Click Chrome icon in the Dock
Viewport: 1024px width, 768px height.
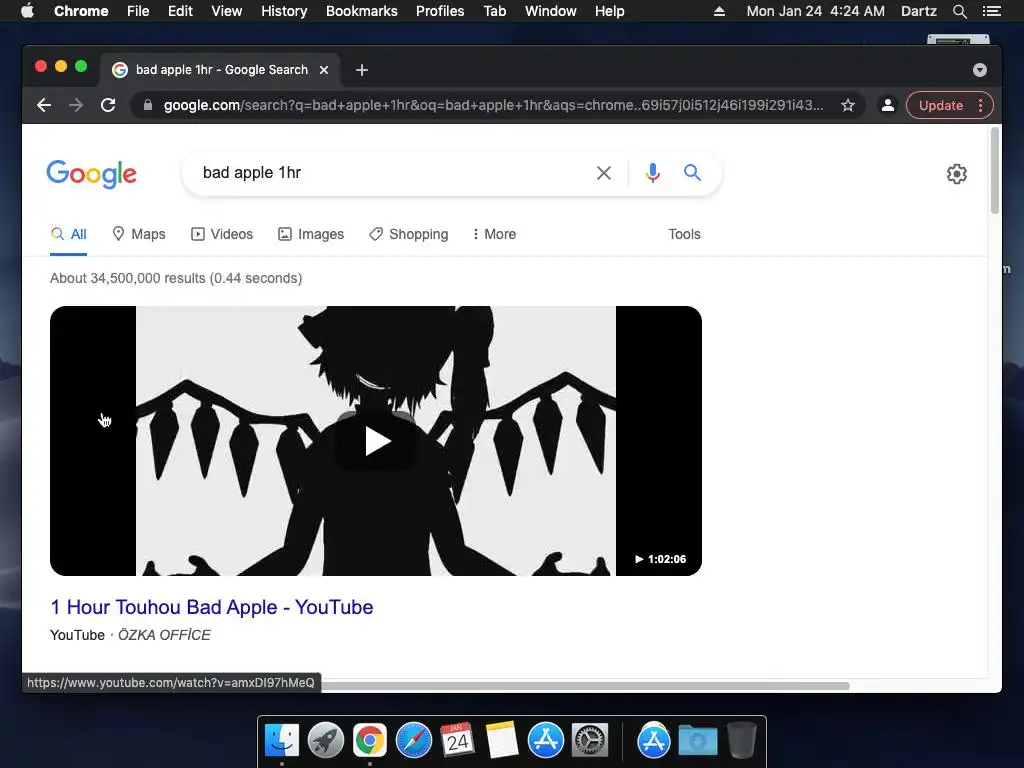tap(370, 741)
